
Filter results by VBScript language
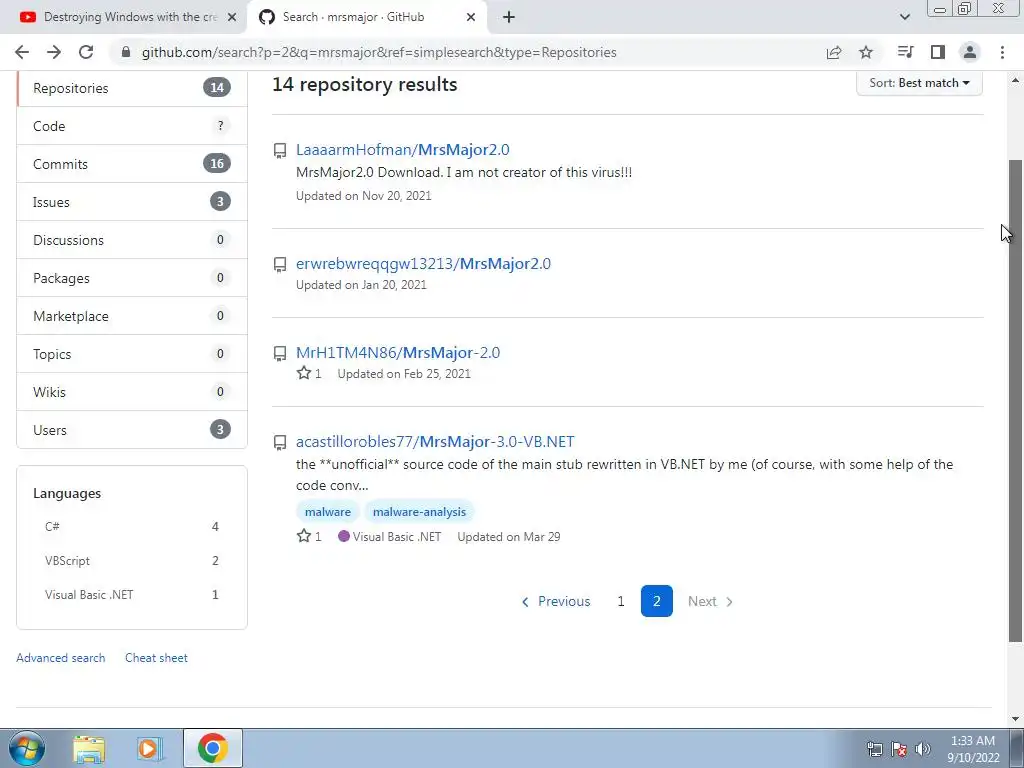point(132,560)
